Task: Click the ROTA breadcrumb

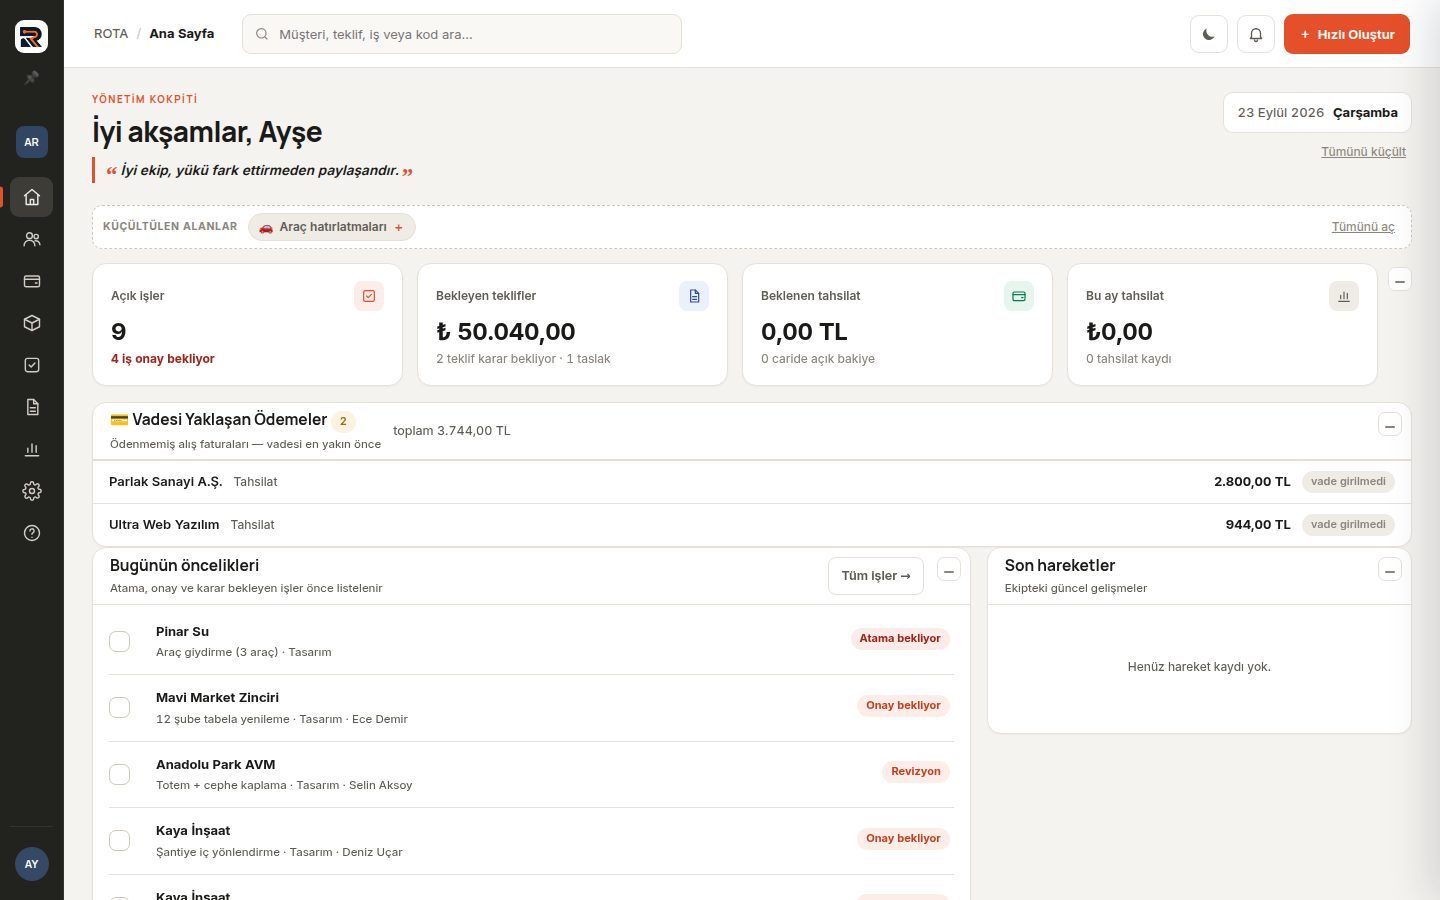Action: pyautogui.click(x=111, y=34)
